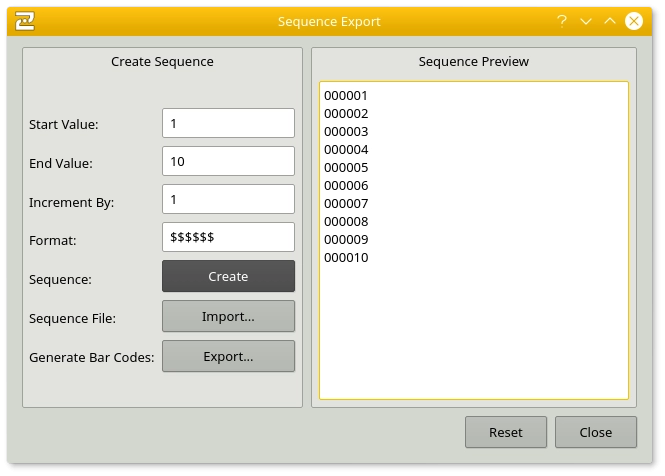Open a sequence file via Import...
Viewport: 665px width, 476px height.
[x=228, y=316]
